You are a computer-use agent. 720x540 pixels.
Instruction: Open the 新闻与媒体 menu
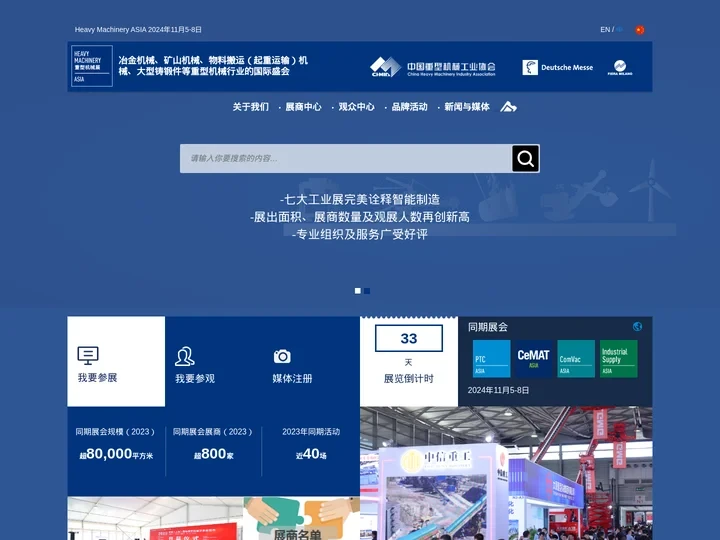point(467,107)
